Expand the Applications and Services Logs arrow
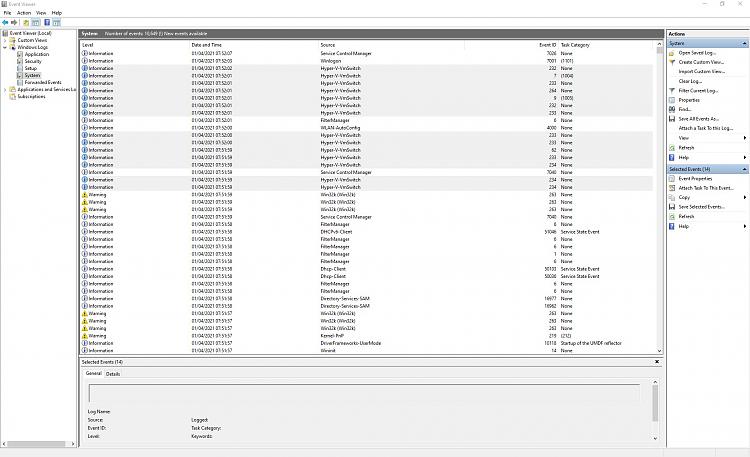Screen dimensions: 750x457 click(5, 89)
